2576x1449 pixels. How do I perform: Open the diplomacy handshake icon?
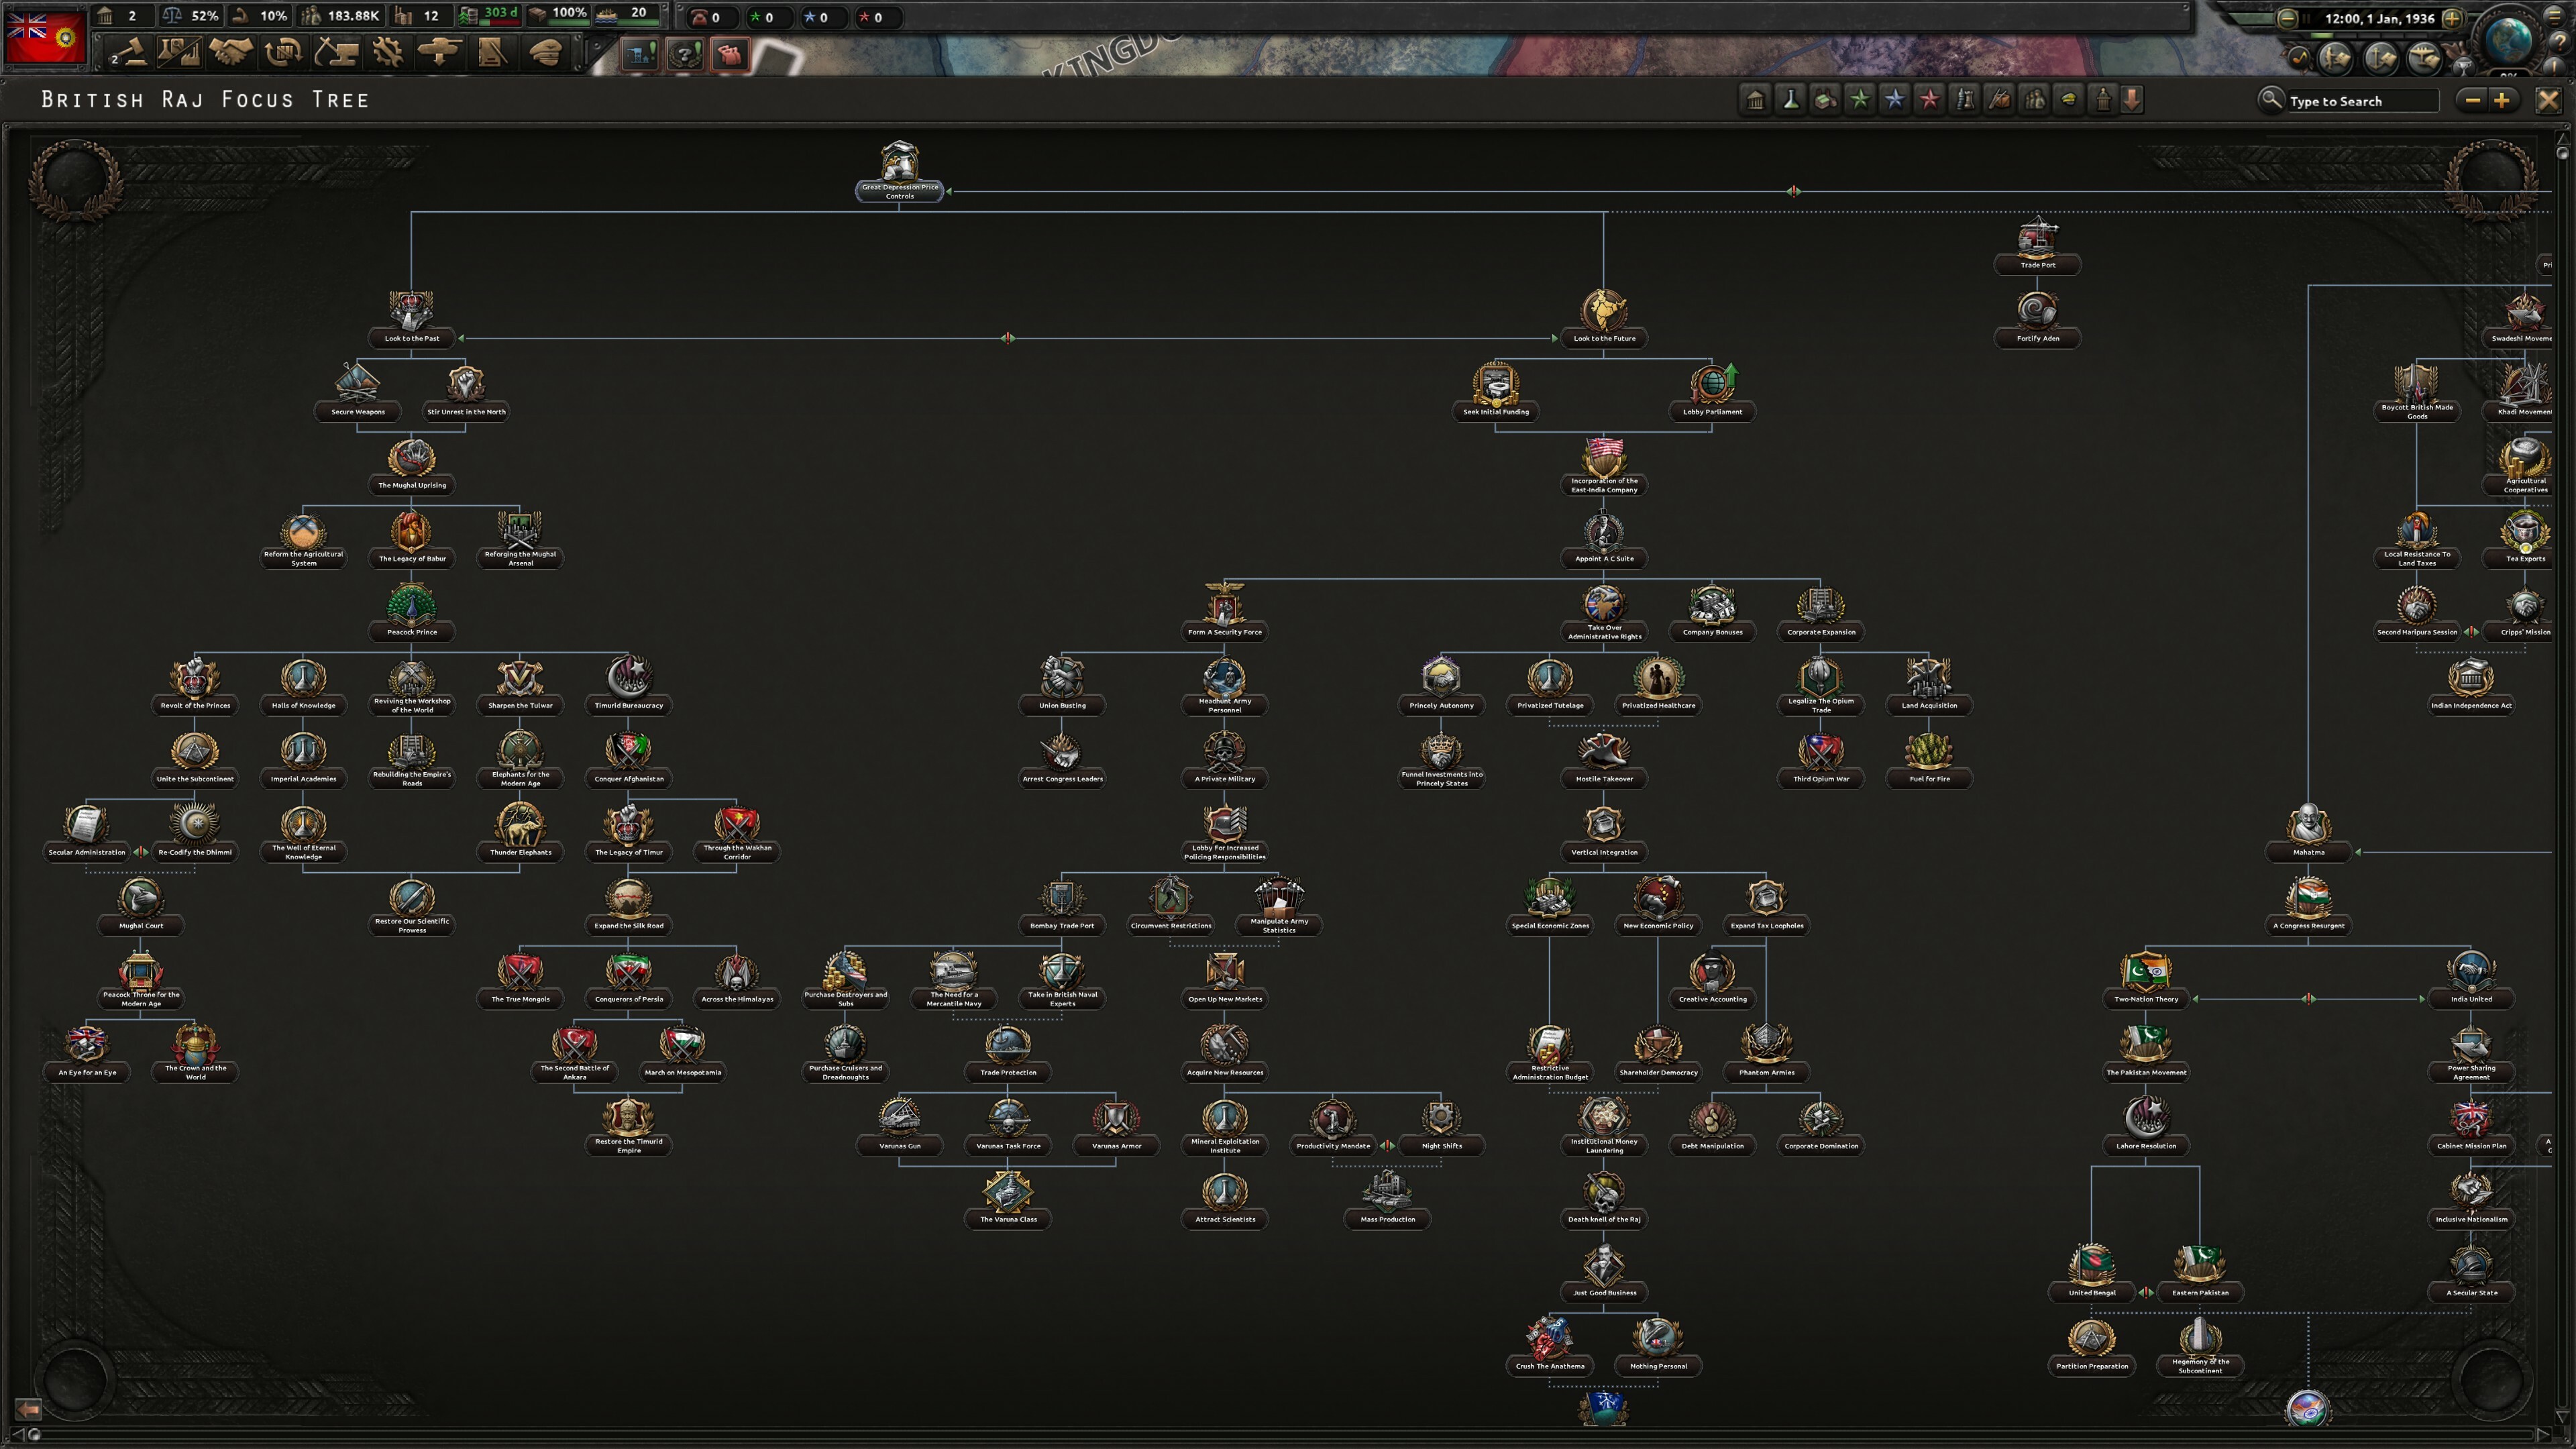[x=231, y=52]
